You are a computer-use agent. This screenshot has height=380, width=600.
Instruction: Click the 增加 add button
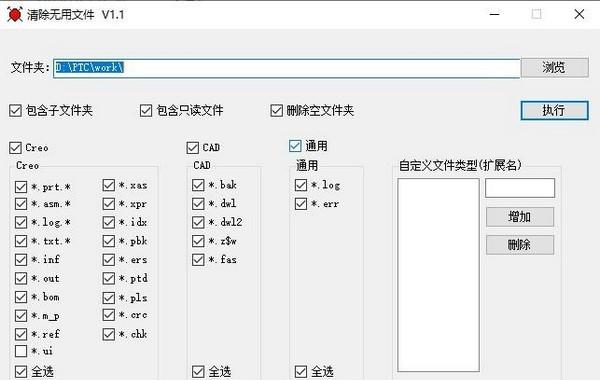pos(520,217)
